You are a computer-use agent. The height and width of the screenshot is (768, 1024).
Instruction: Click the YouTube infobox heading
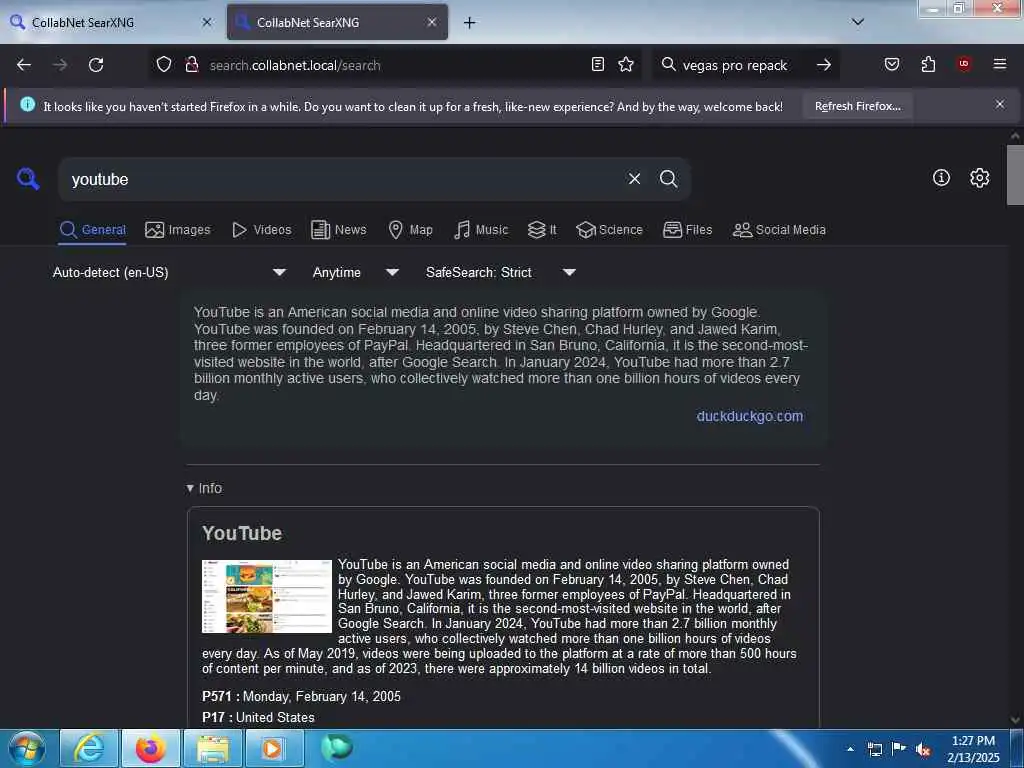click(242, 534)
